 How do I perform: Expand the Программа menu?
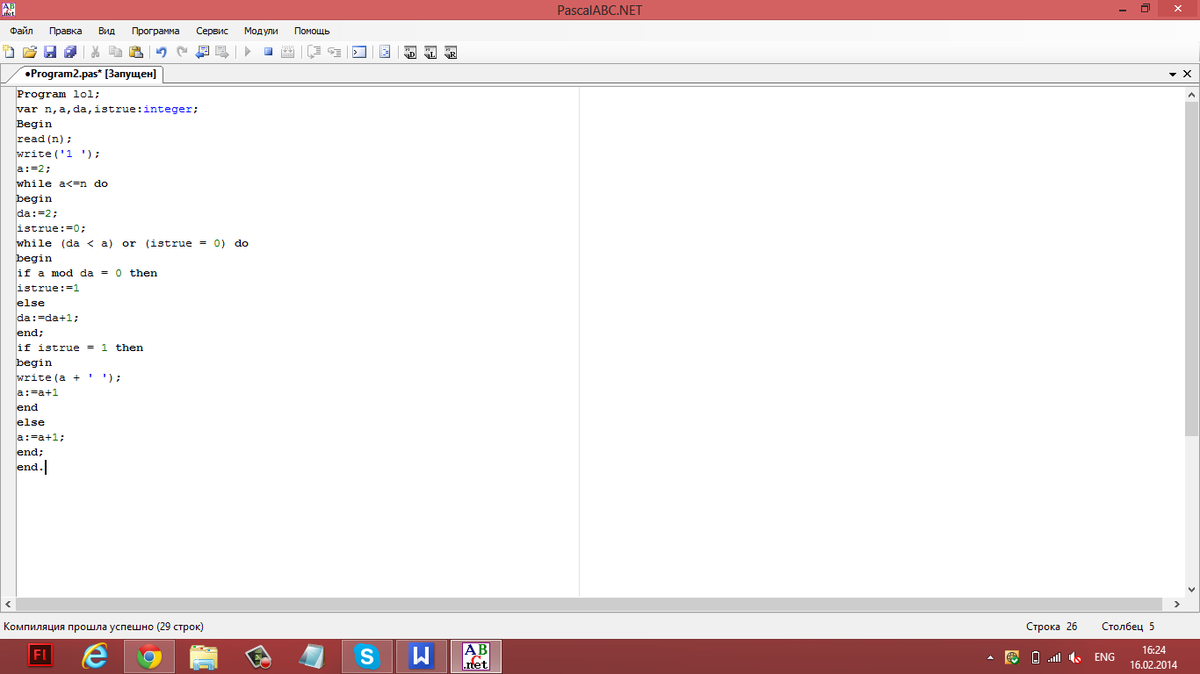(x=155, y=31)
